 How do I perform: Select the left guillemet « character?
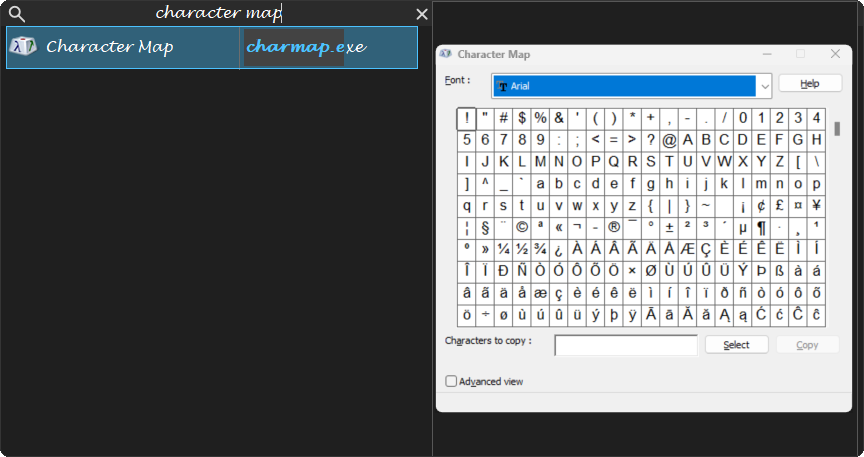pos(559,228)
